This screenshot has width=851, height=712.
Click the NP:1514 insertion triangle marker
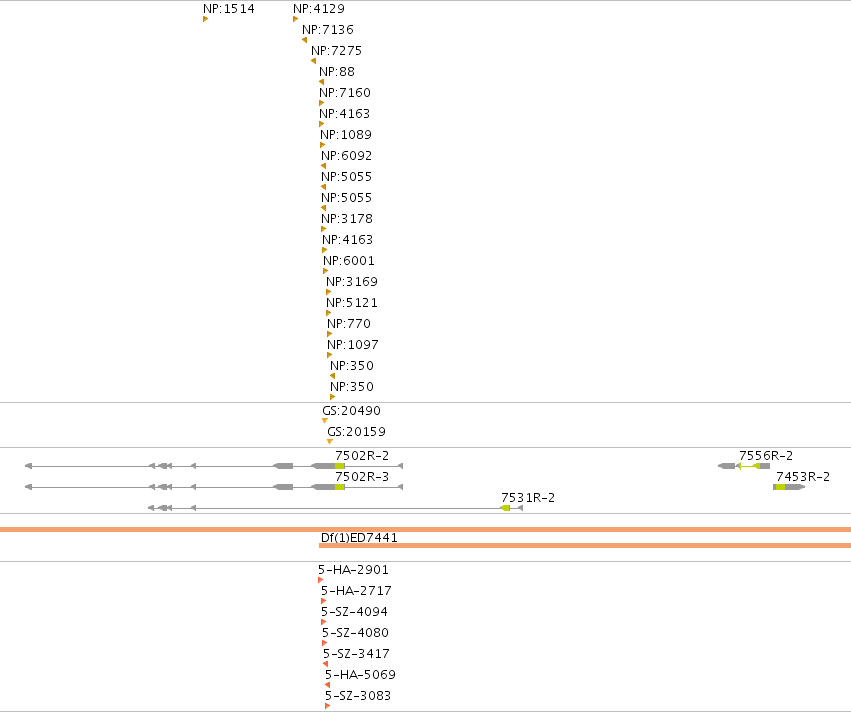[205, 19]
